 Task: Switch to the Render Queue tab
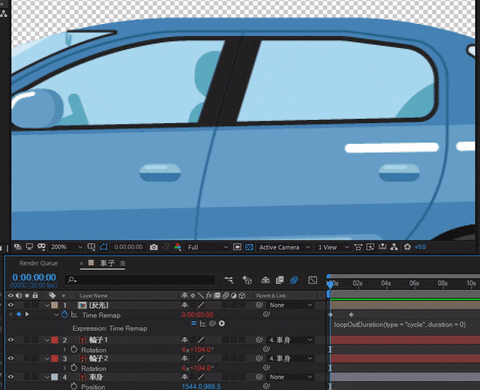point(38,263)
